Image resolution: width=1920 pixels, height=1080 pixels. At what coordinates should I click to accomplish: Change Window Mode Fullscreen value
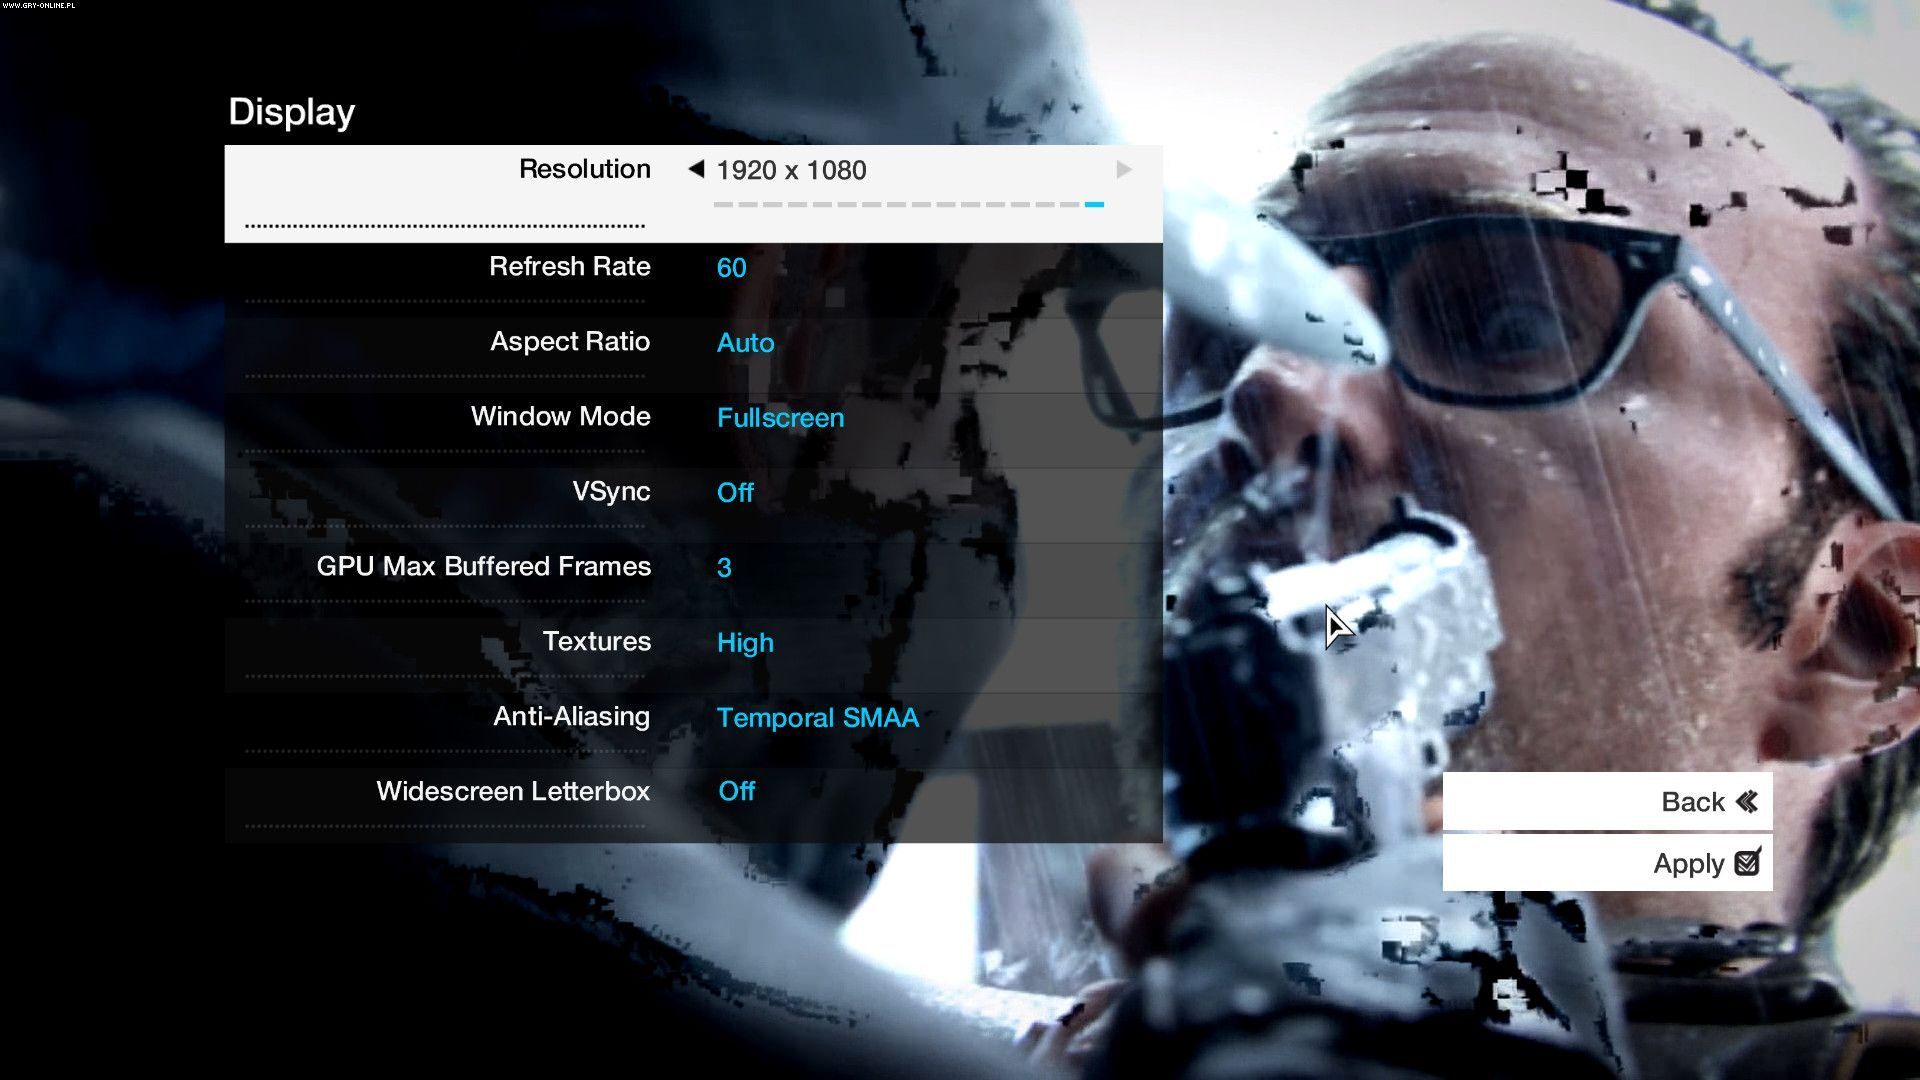[x=780, y=417]
